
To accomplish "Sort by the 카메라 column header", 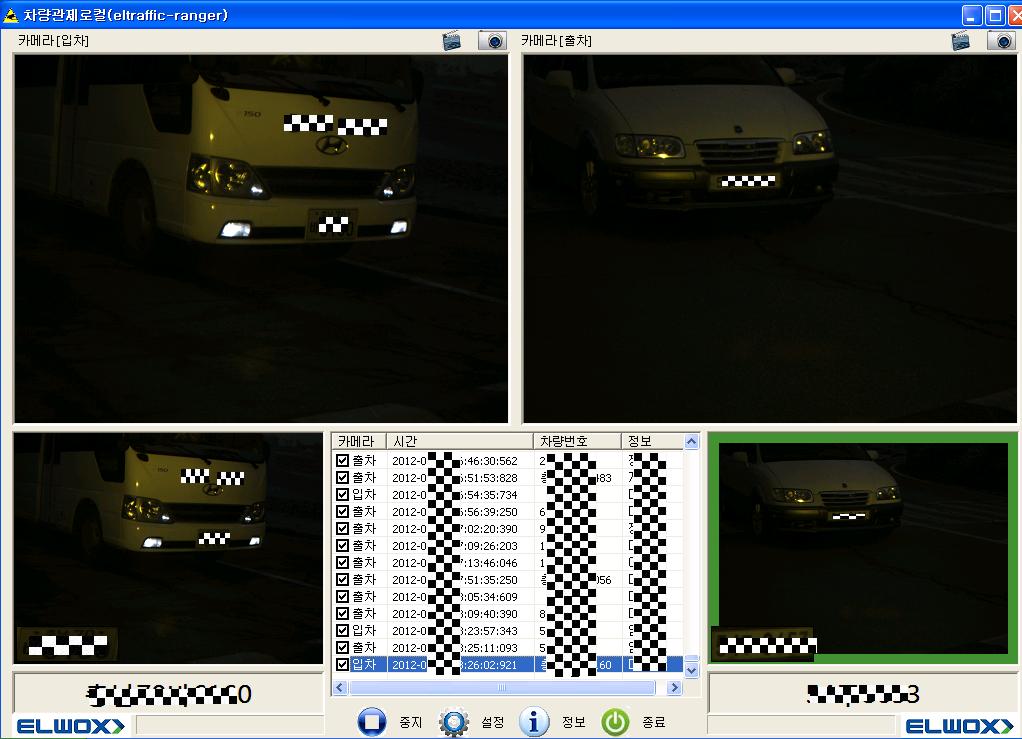I will tap(358, 441).
